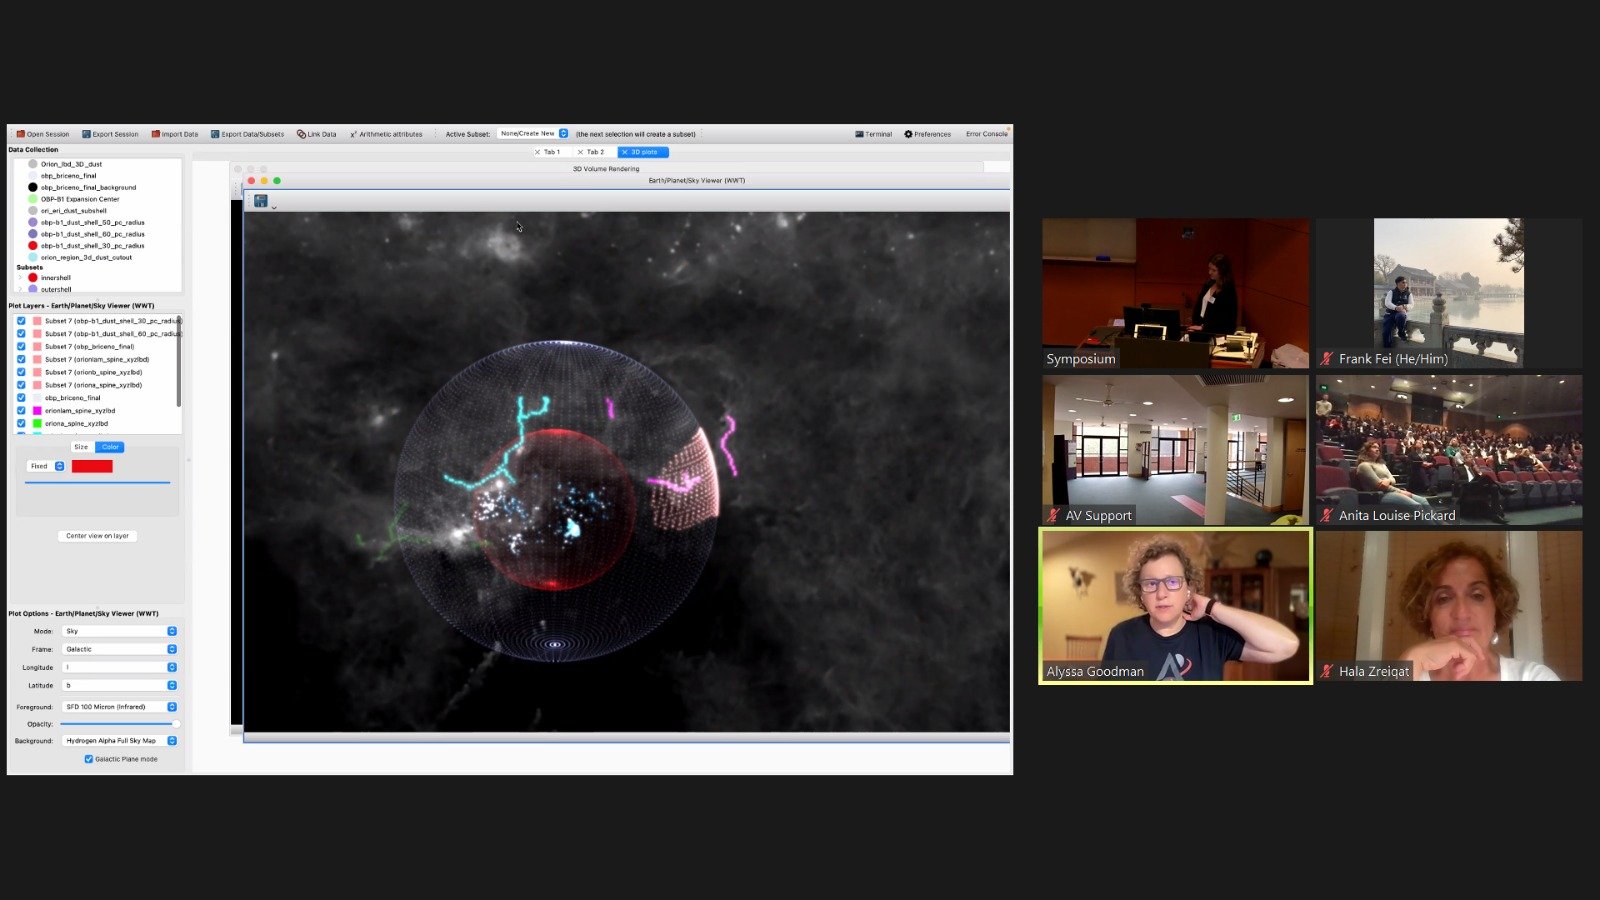Disable Galactic Plane mode checkbox
The image size is (1600, 900).
(88, 759)
